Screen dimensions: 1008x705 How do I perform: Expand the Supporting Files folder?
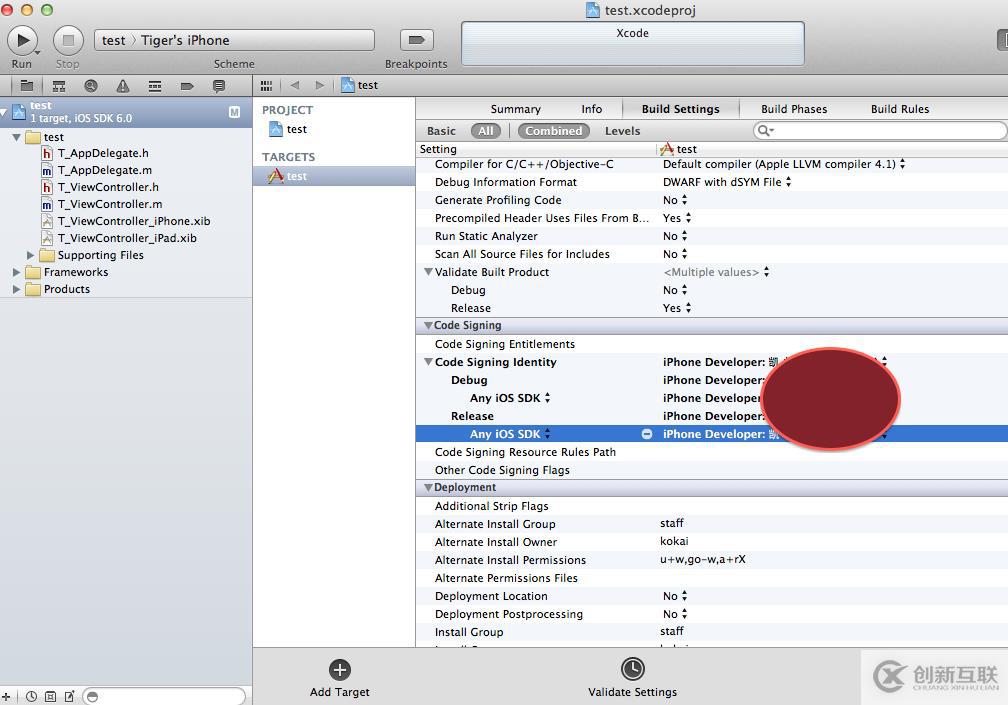30,255
